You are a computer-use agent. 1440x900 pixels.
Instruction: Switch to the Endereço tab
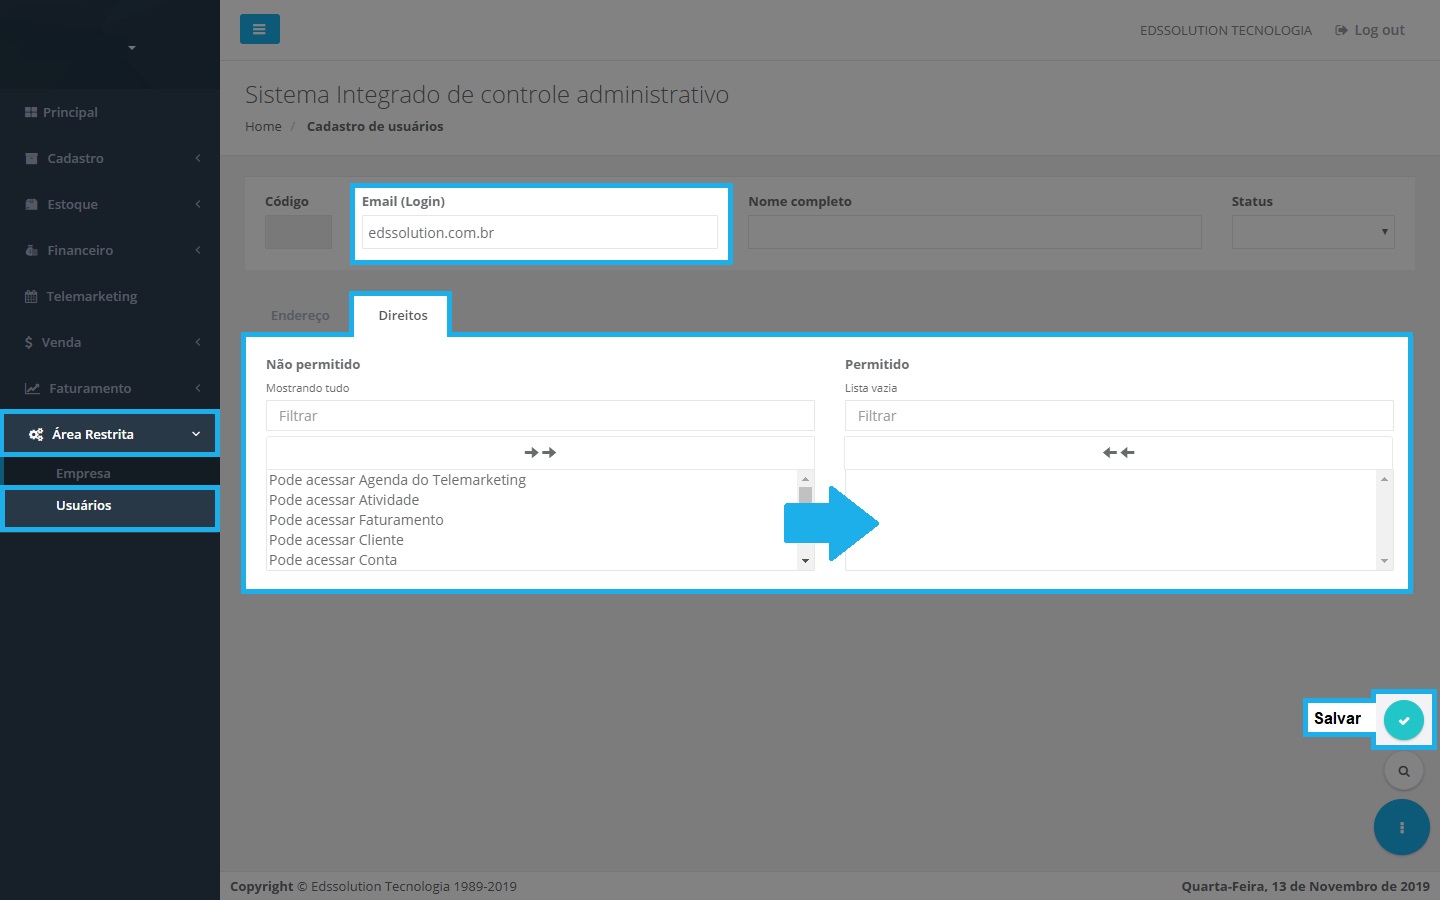tap(300, 315)
